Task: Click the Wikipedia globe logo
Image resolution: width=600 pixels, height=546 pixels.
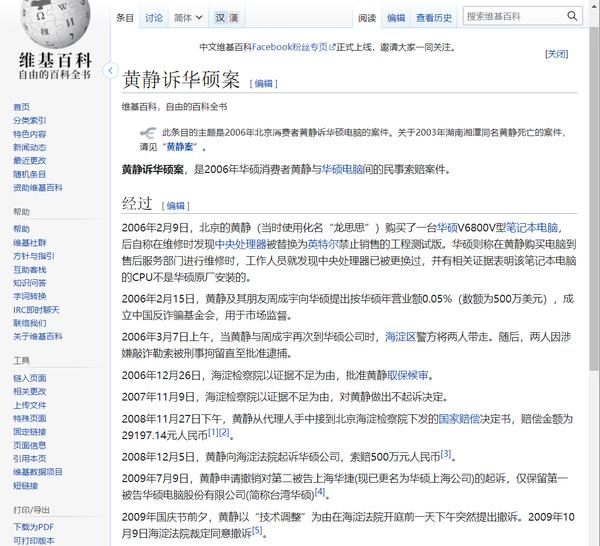Action: click(x=55, y=22)
